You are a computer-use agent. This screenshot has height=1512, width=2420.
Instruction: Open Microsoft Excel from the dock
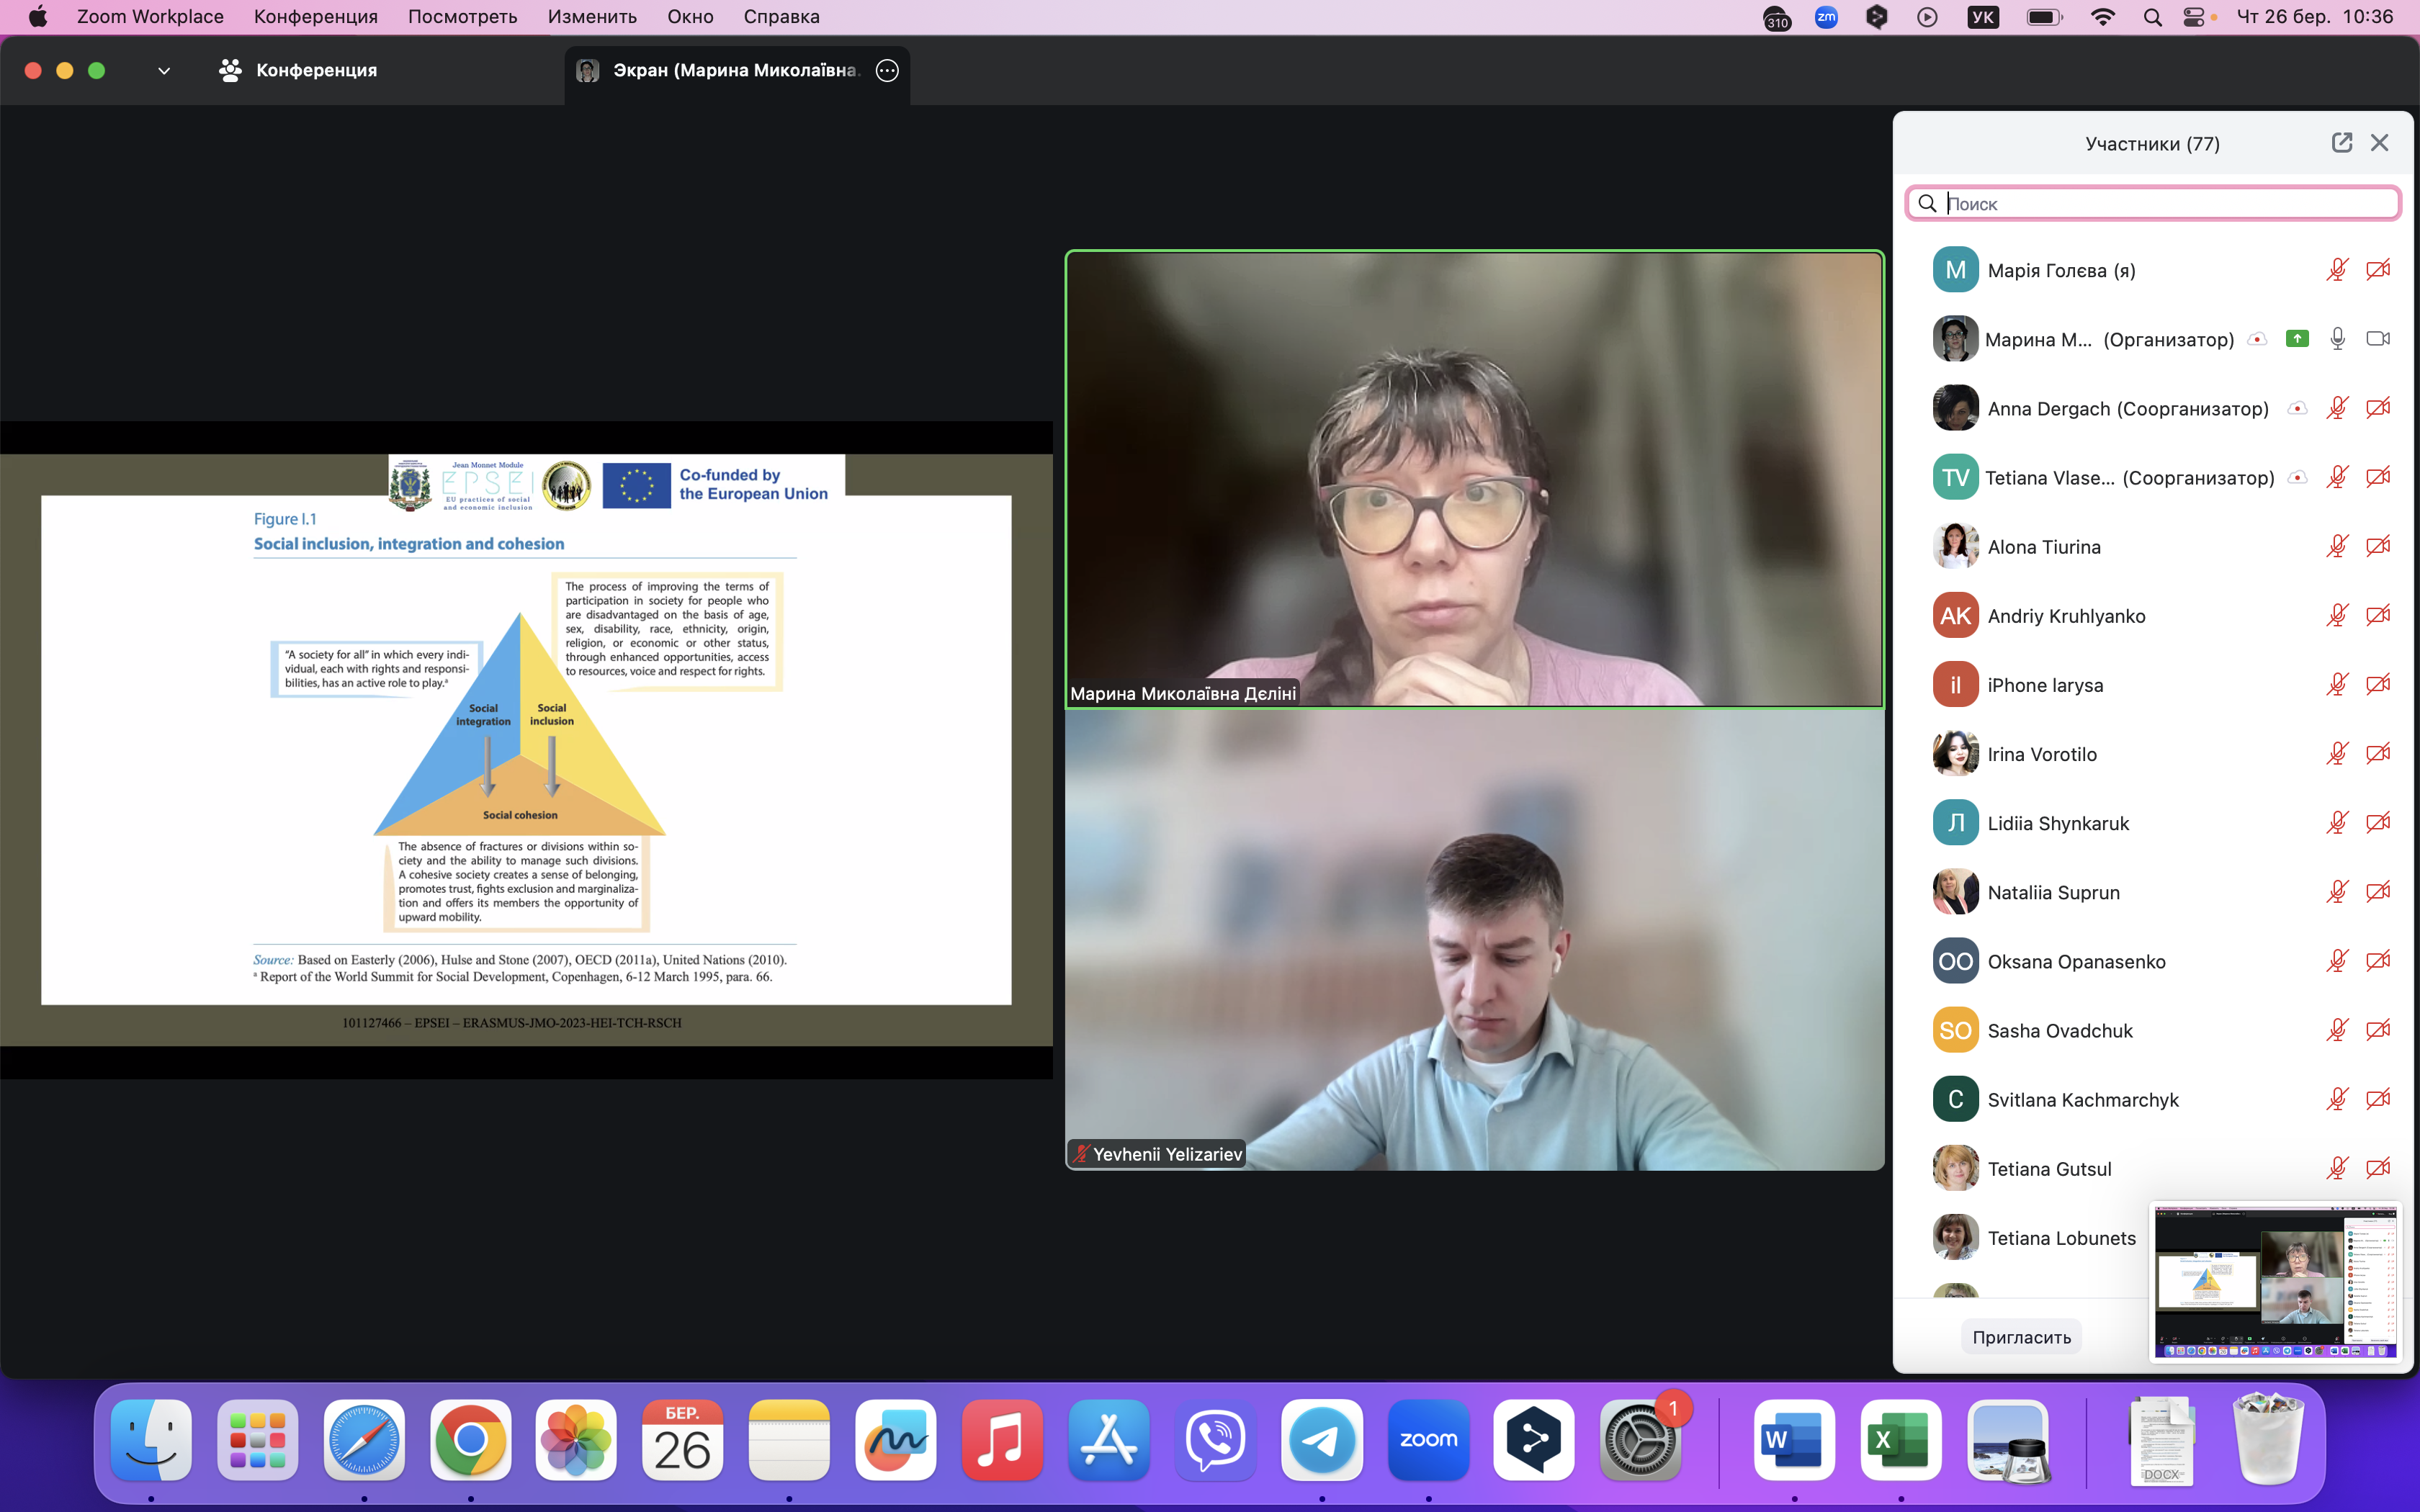(x=1900, y=1440)
